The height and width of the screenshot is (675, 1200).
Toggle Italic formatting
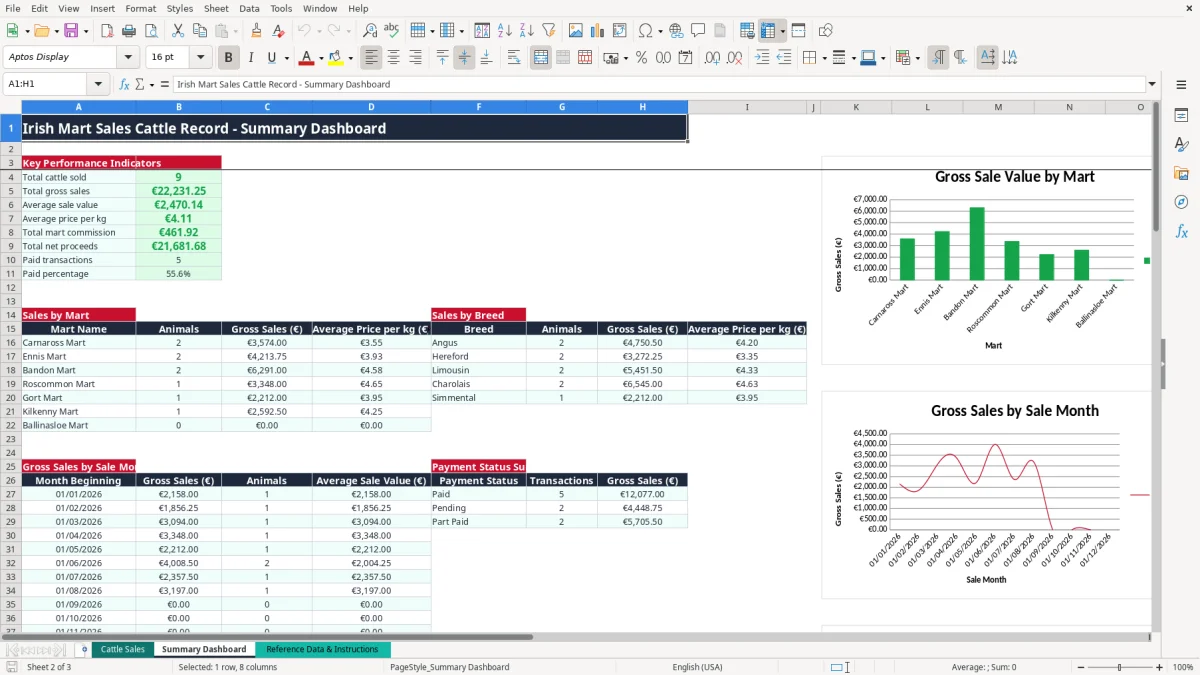click(x=250, y=58)
